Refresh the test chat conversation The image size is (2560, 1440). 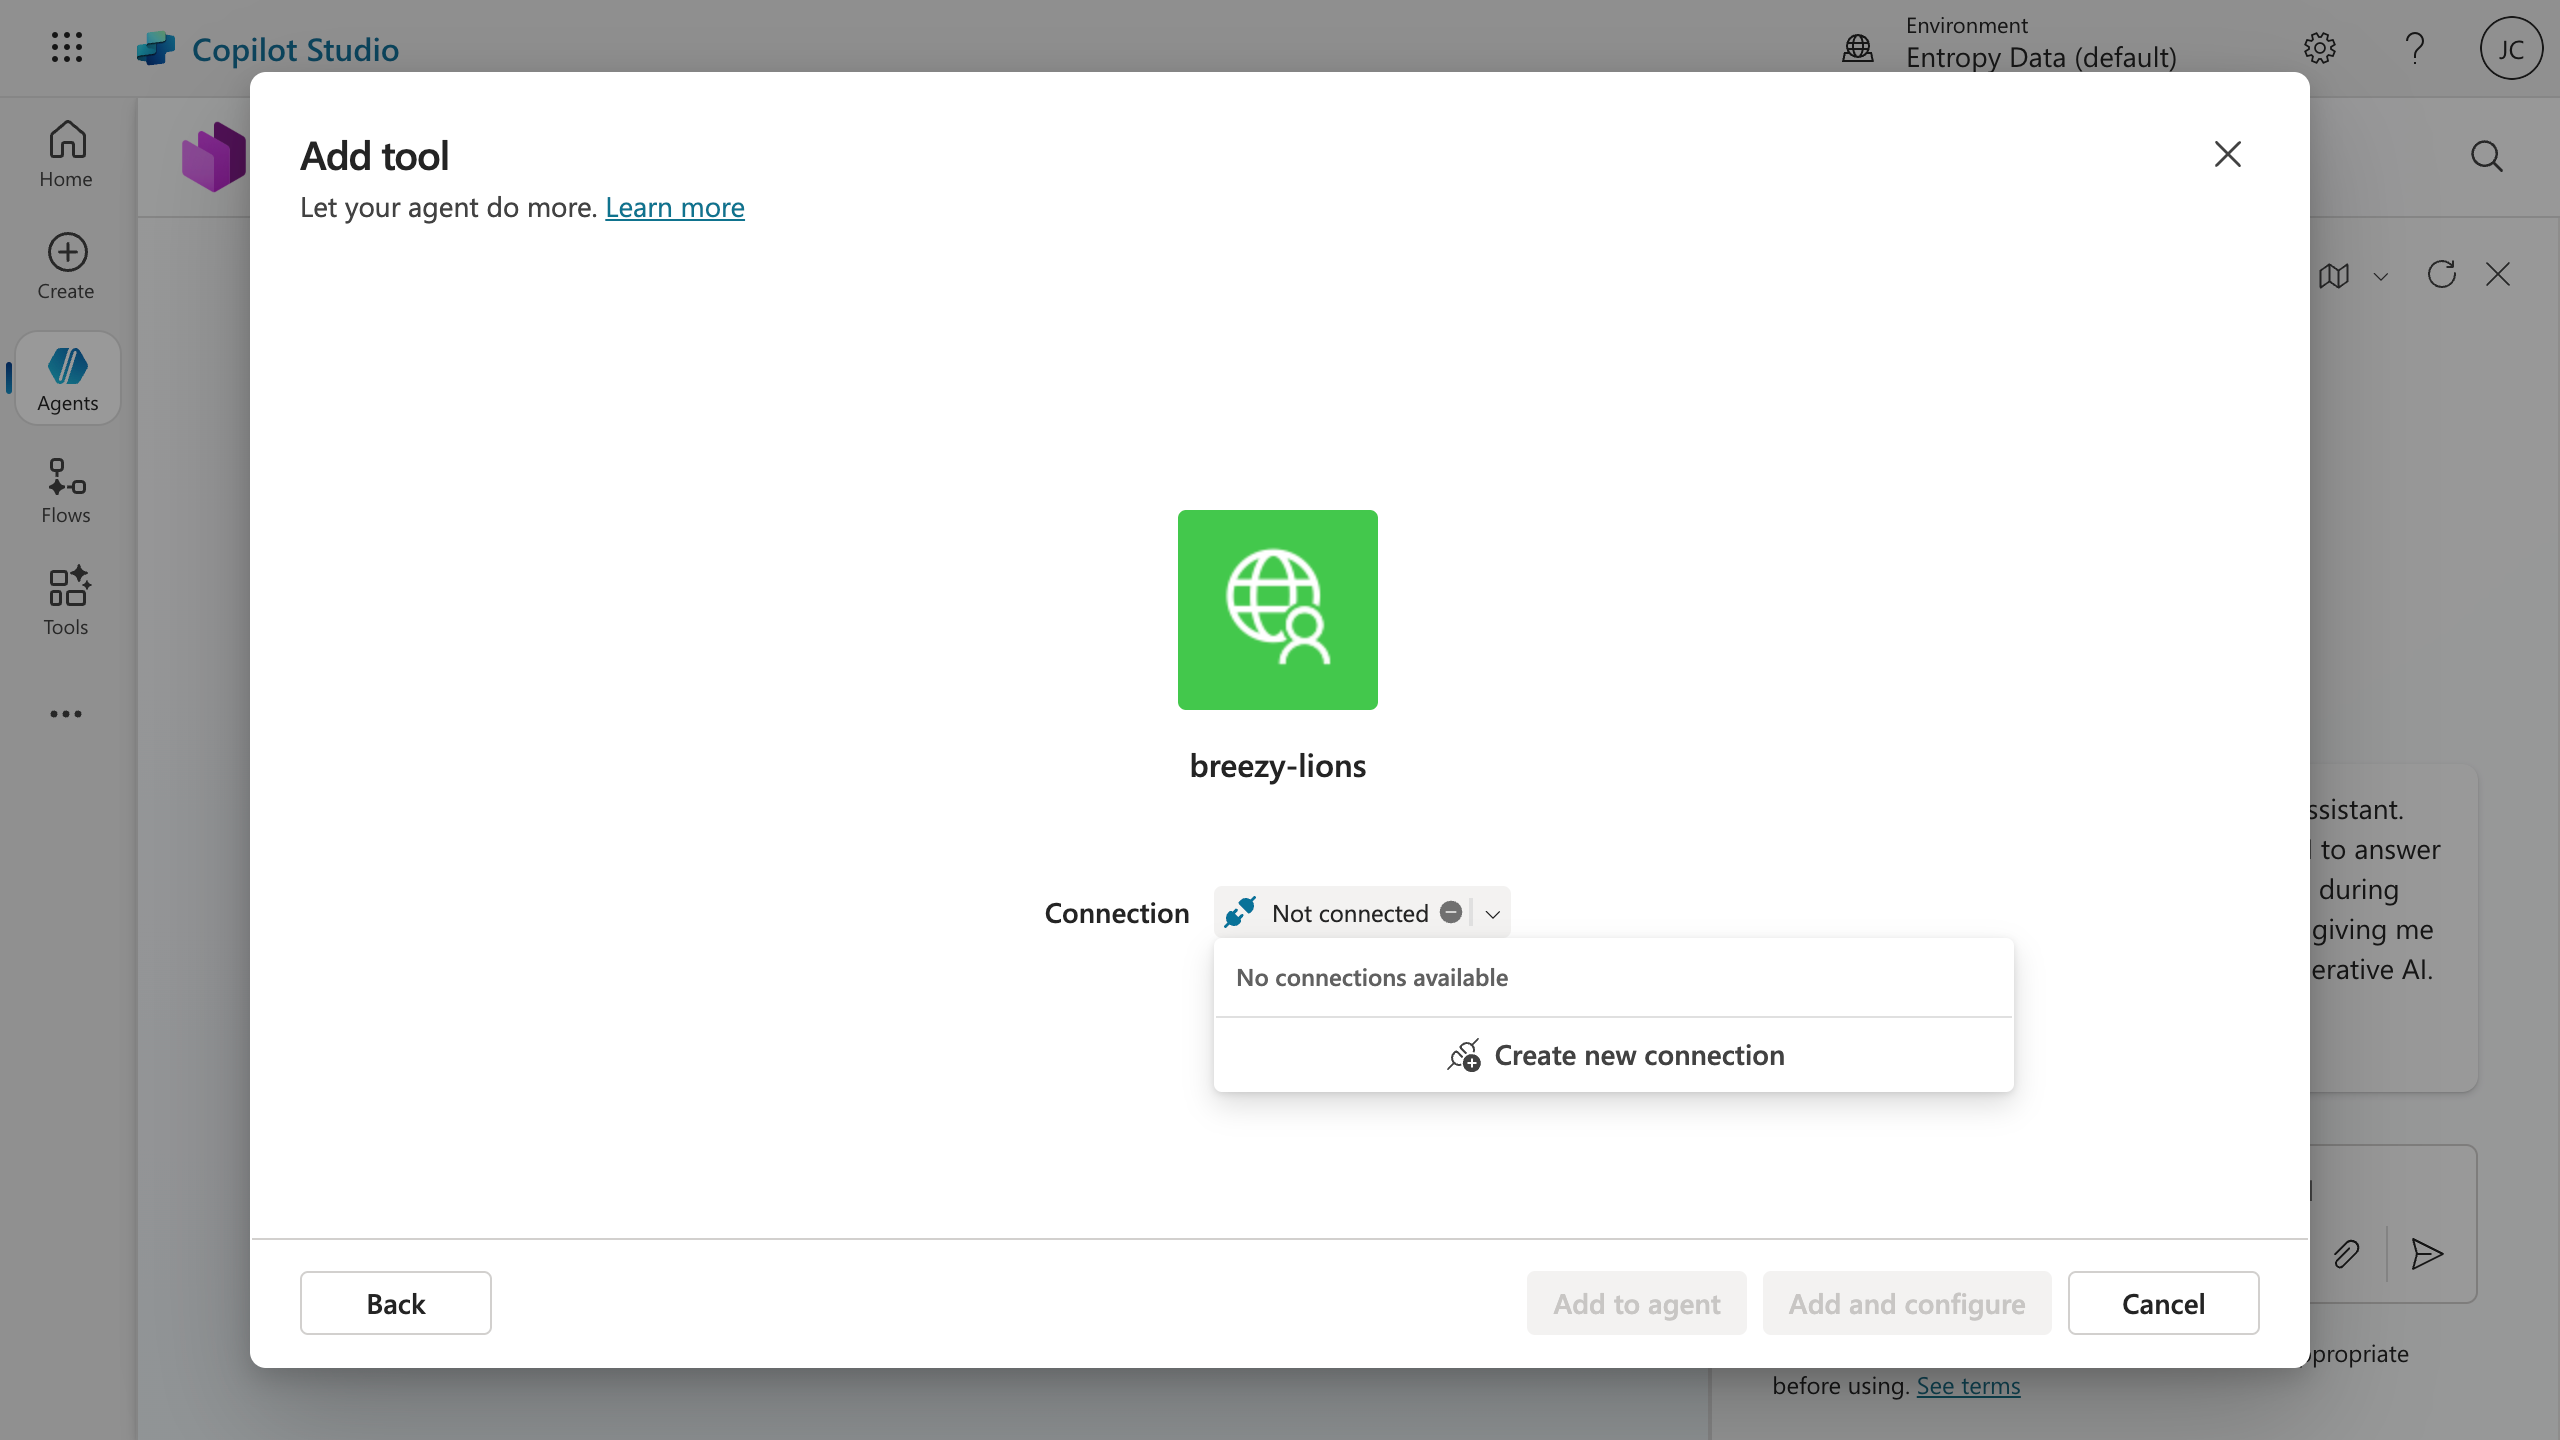point(2441,274)
